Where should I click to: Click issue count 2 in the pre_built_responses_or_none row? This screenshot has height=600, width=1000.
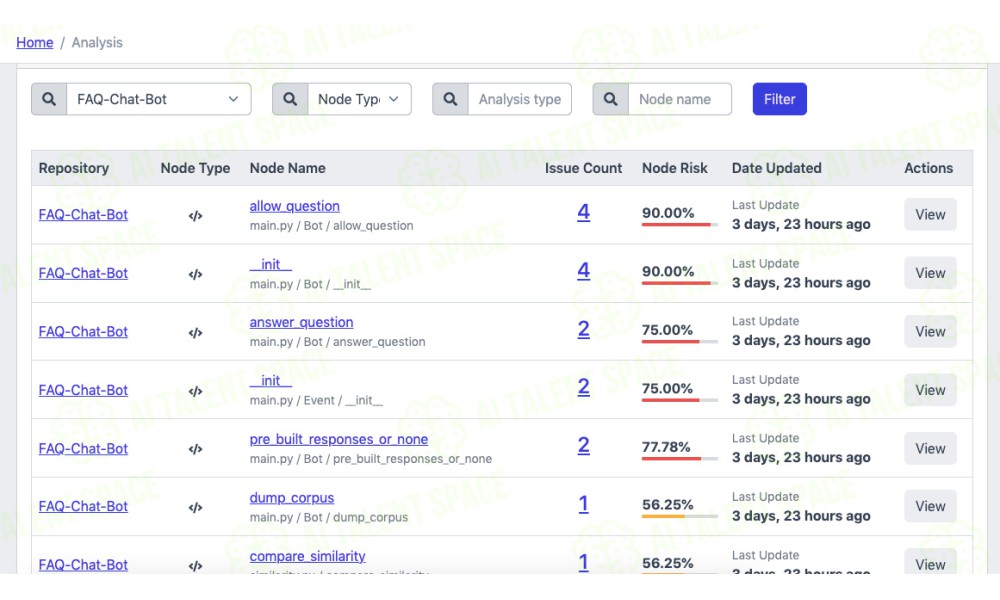pos(584,446)
